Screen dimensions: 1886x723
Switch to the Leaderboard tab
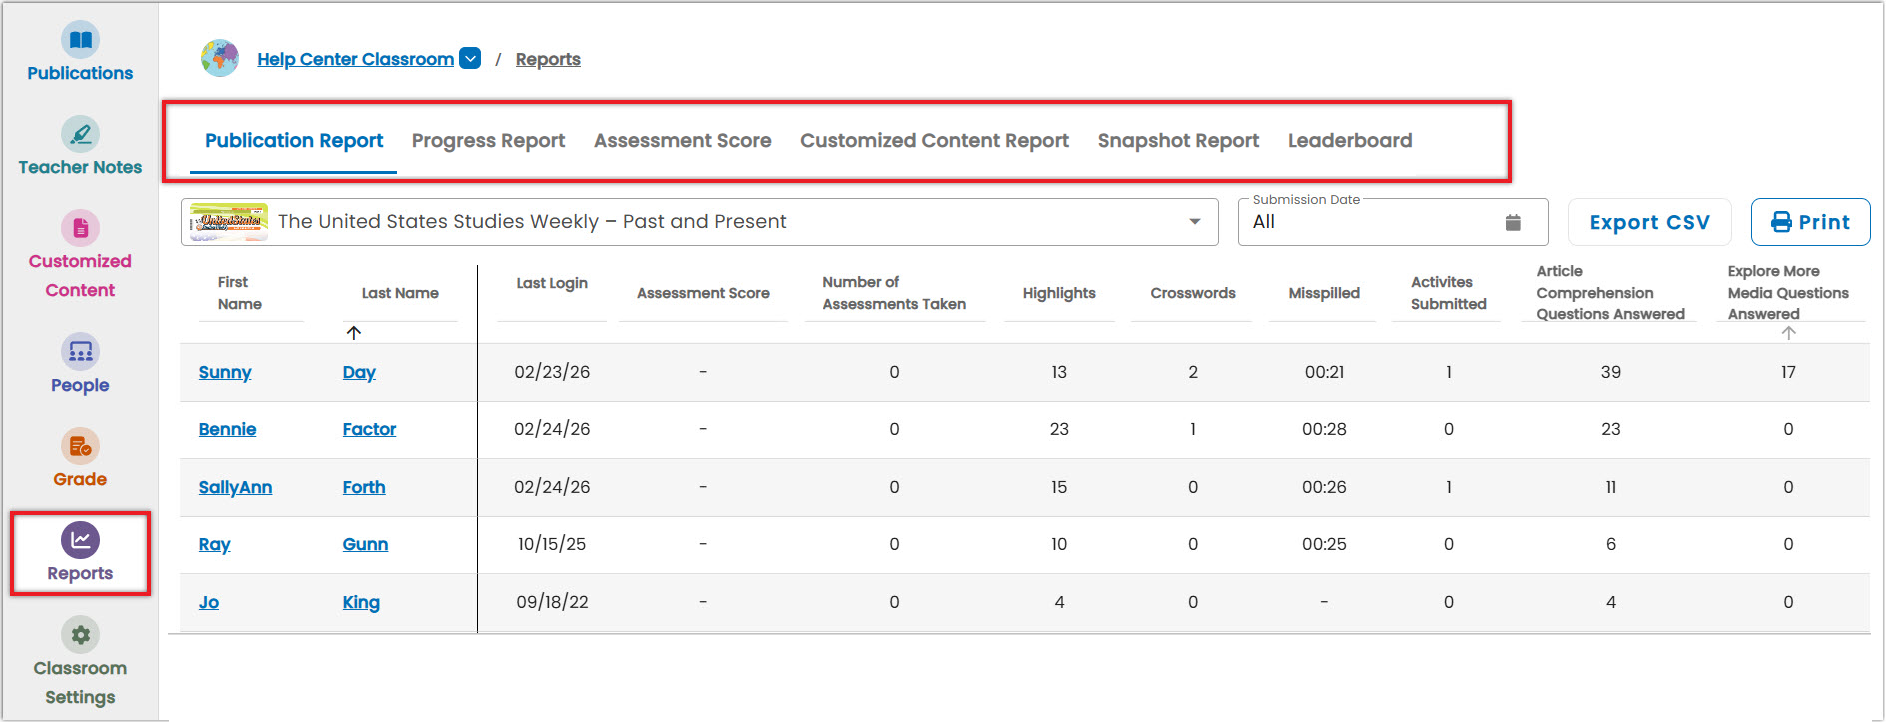point(1350,141)
